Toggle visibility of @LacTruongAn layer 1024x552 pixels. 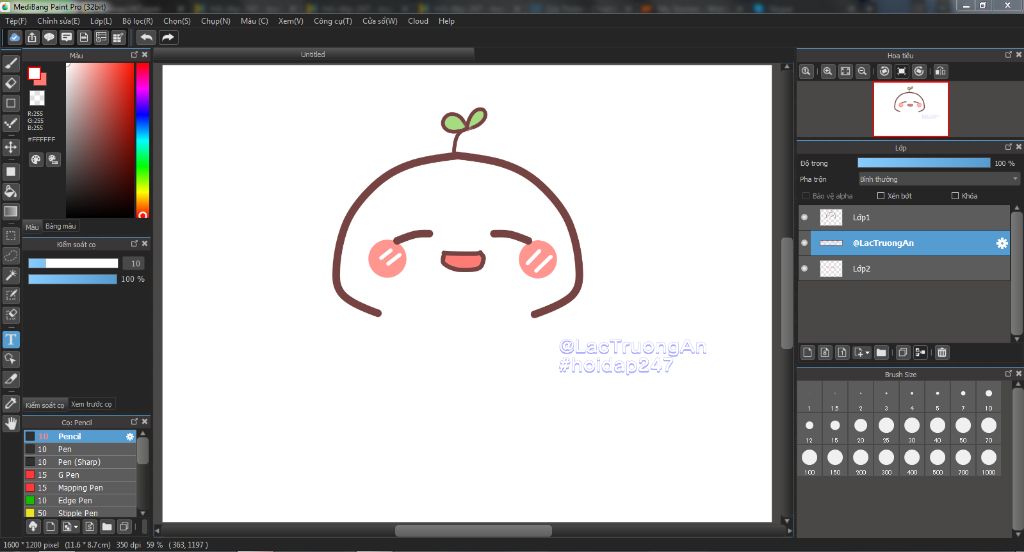(805, 243)
